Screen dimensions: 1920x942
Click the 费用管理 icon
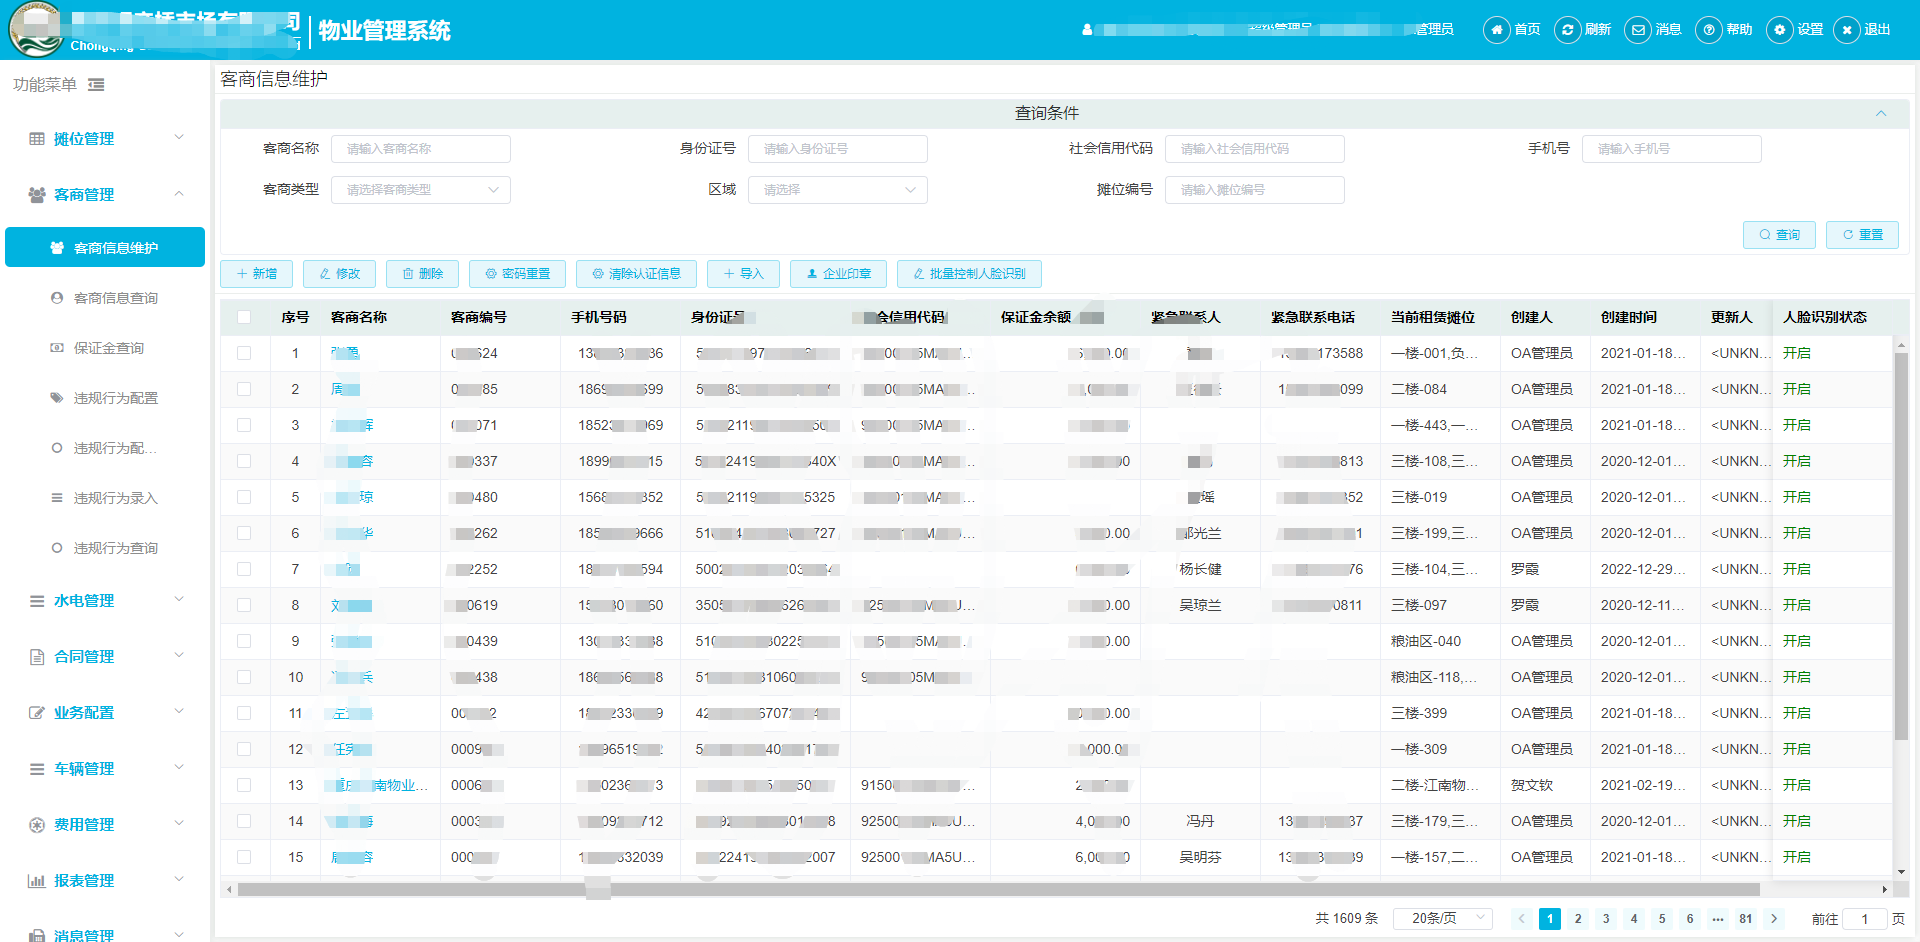click(x=37, y=825)
